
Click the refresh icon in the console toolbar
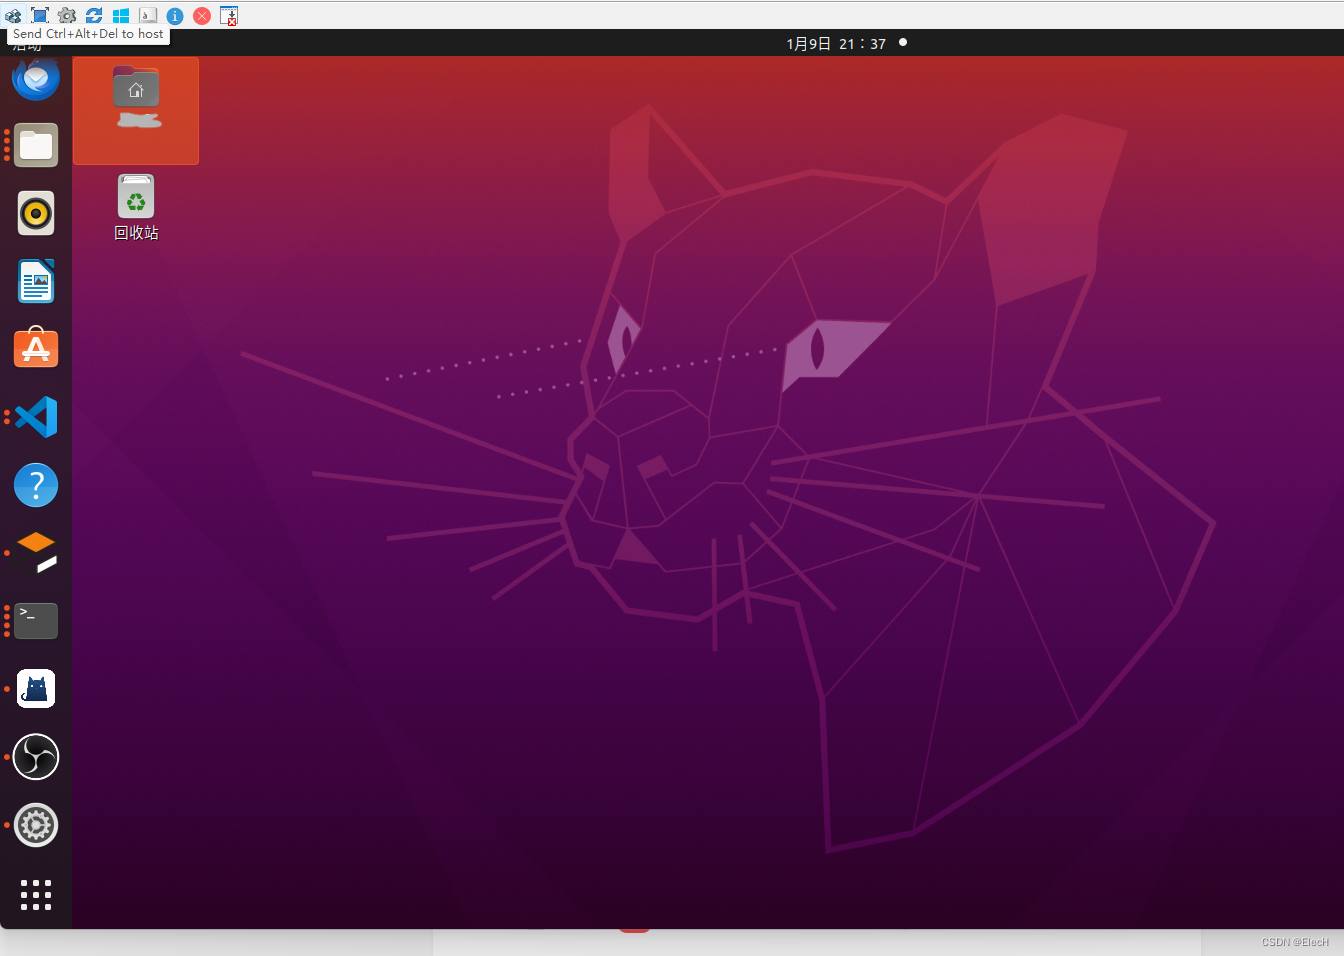point(93,15)
